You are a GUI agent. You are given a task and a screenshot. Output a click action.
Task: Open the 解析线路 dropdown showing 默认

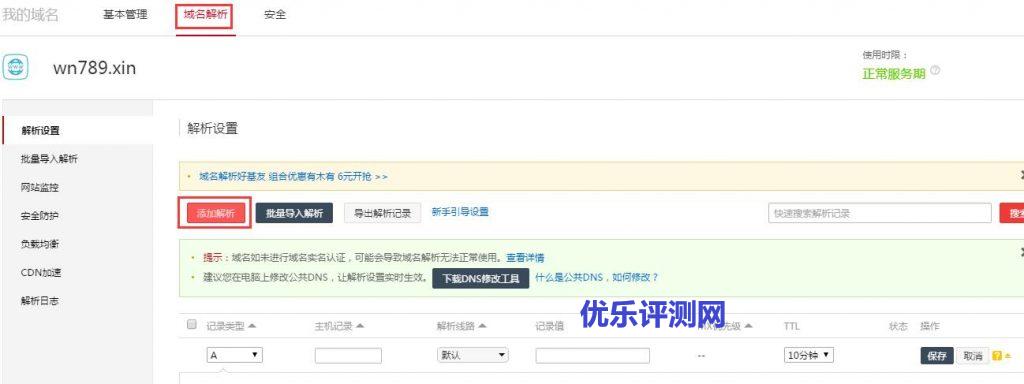click(473, 355)
